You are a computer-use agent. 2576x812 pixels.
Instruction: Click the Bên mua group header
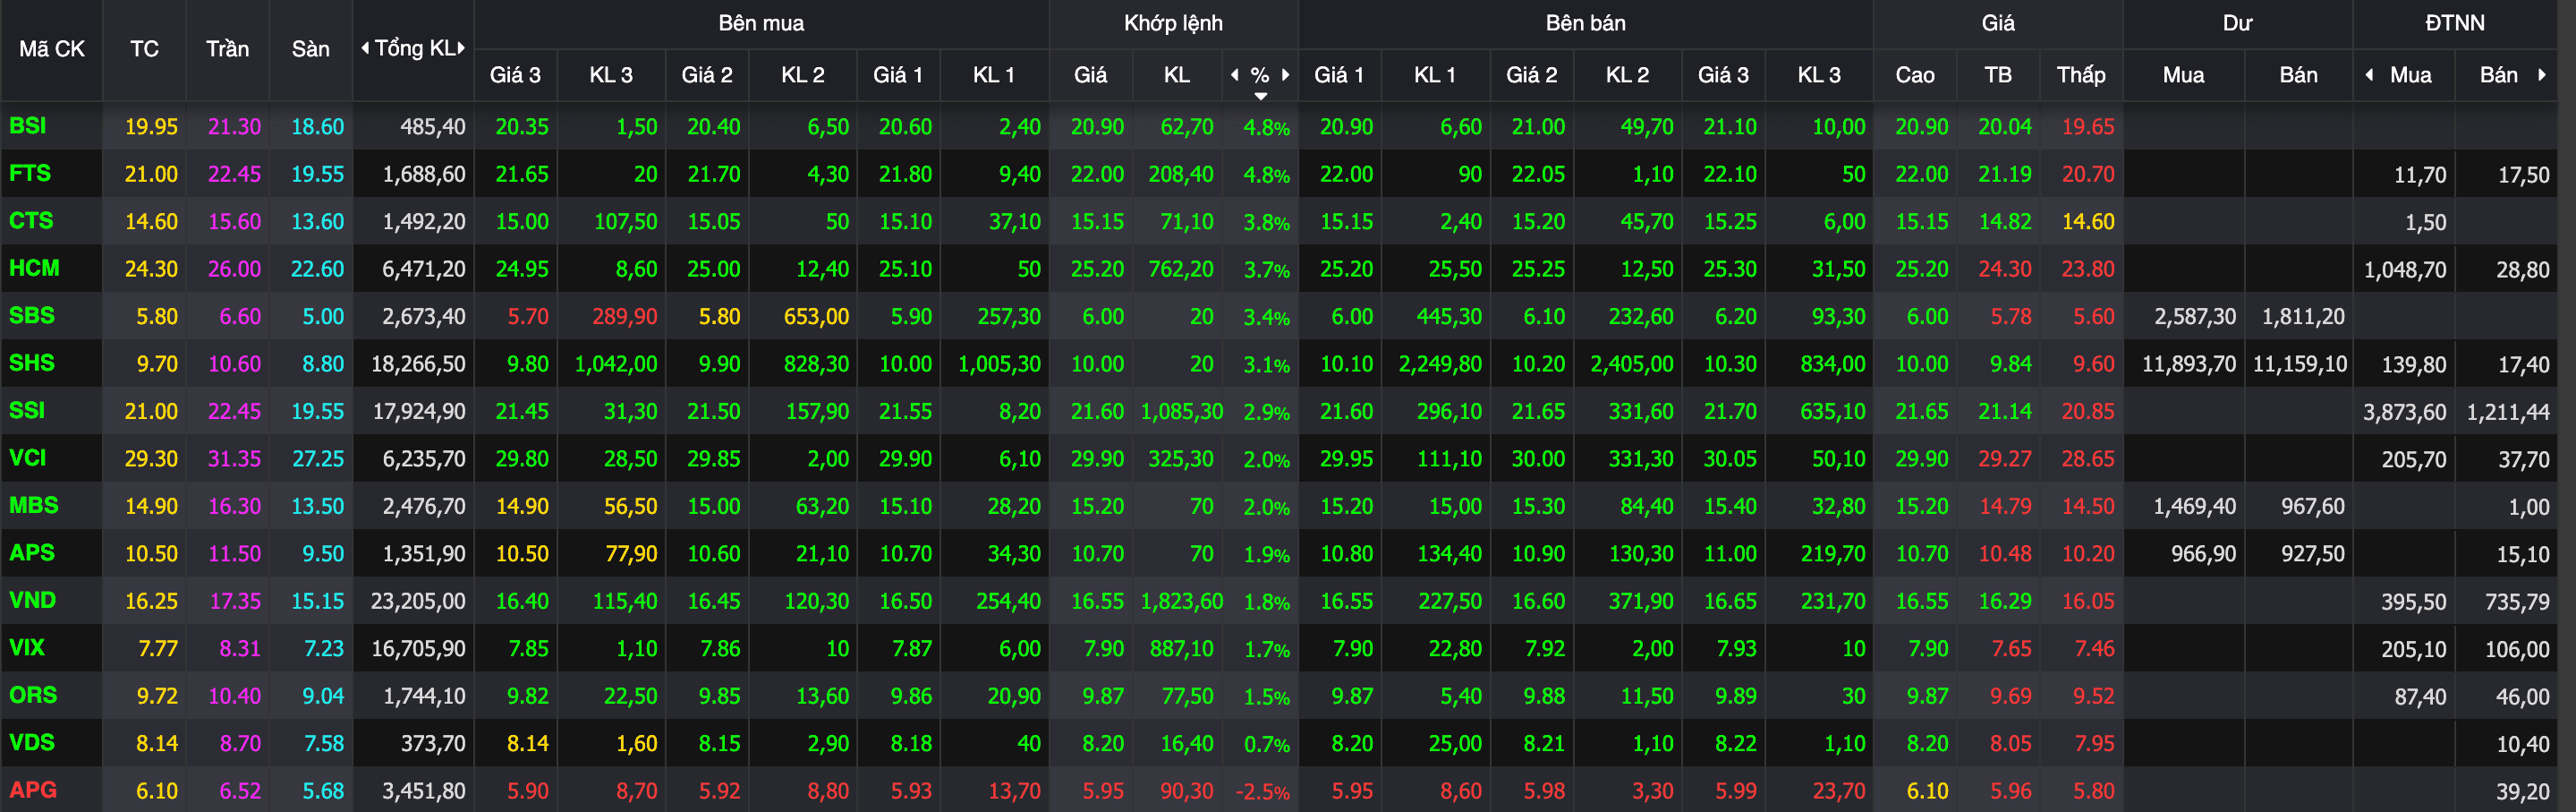(x=761, y=23)
